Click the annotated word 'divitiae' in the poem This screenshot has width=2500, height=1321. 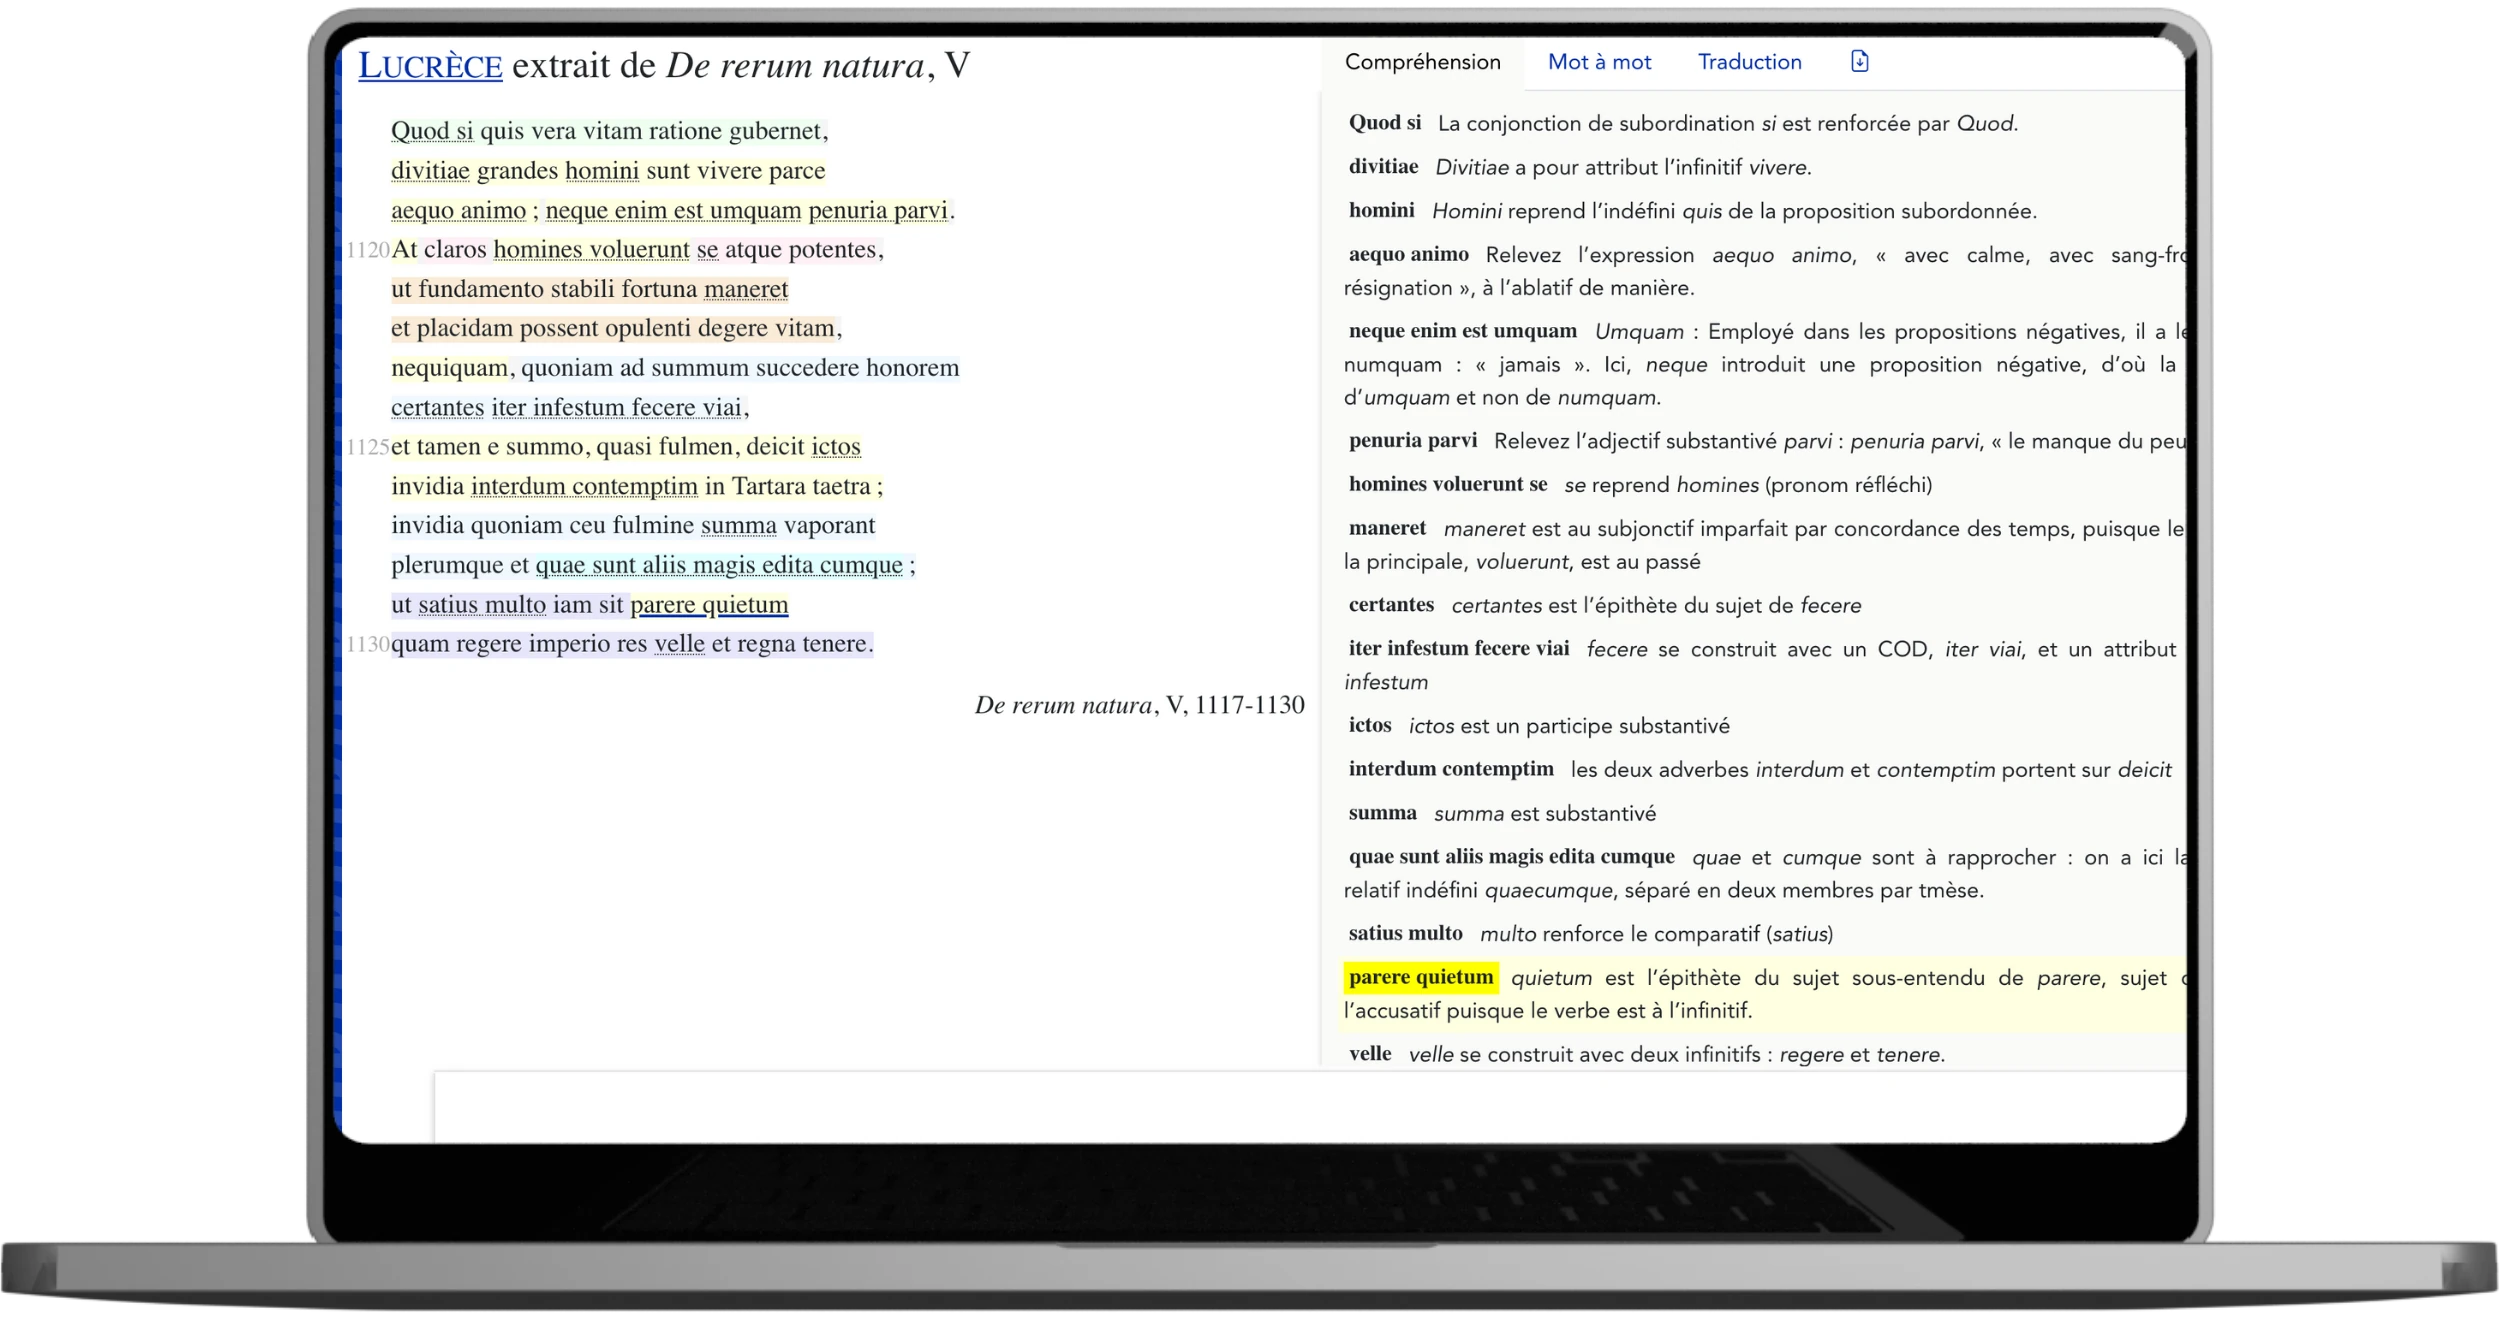coord(430,171)
